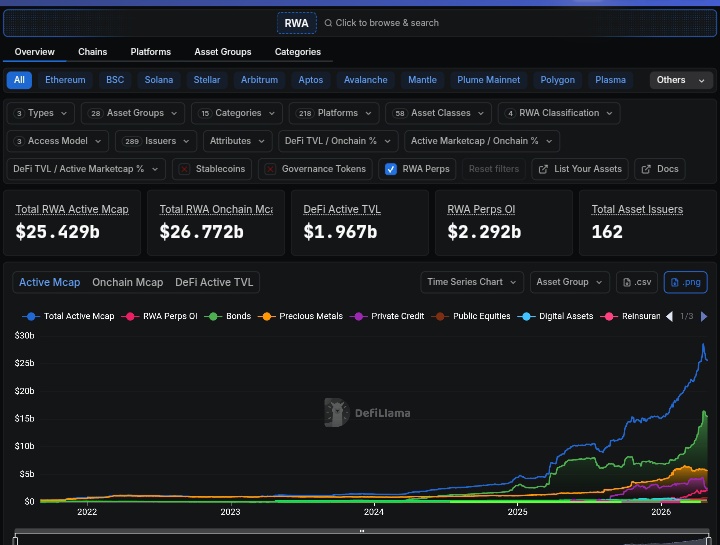Toggle Total Active Mcap legend marker
This screenshot has height=545, width=720.
pyautogui.click(x=31, y=316)
